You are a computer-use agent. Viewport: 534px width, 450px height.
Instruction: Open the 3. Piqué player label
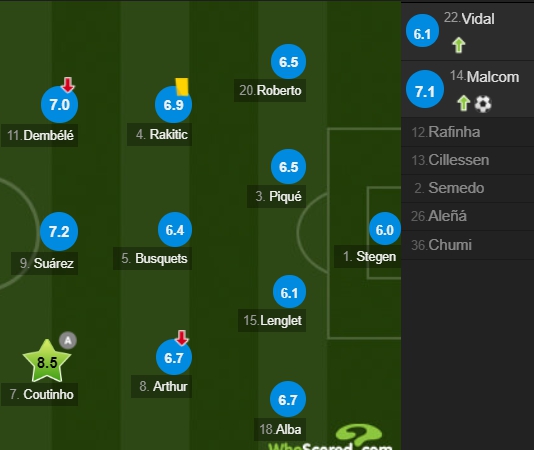pos(277,196)
